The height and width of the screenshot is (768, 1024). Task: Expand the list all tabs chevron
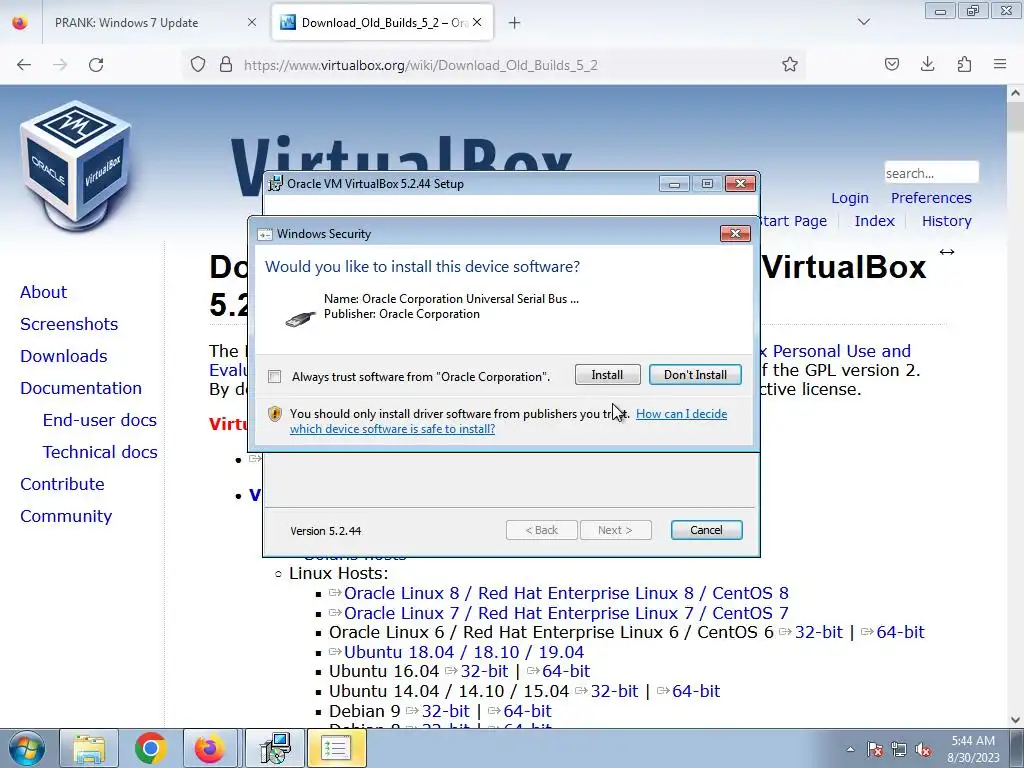click(864, 22)
